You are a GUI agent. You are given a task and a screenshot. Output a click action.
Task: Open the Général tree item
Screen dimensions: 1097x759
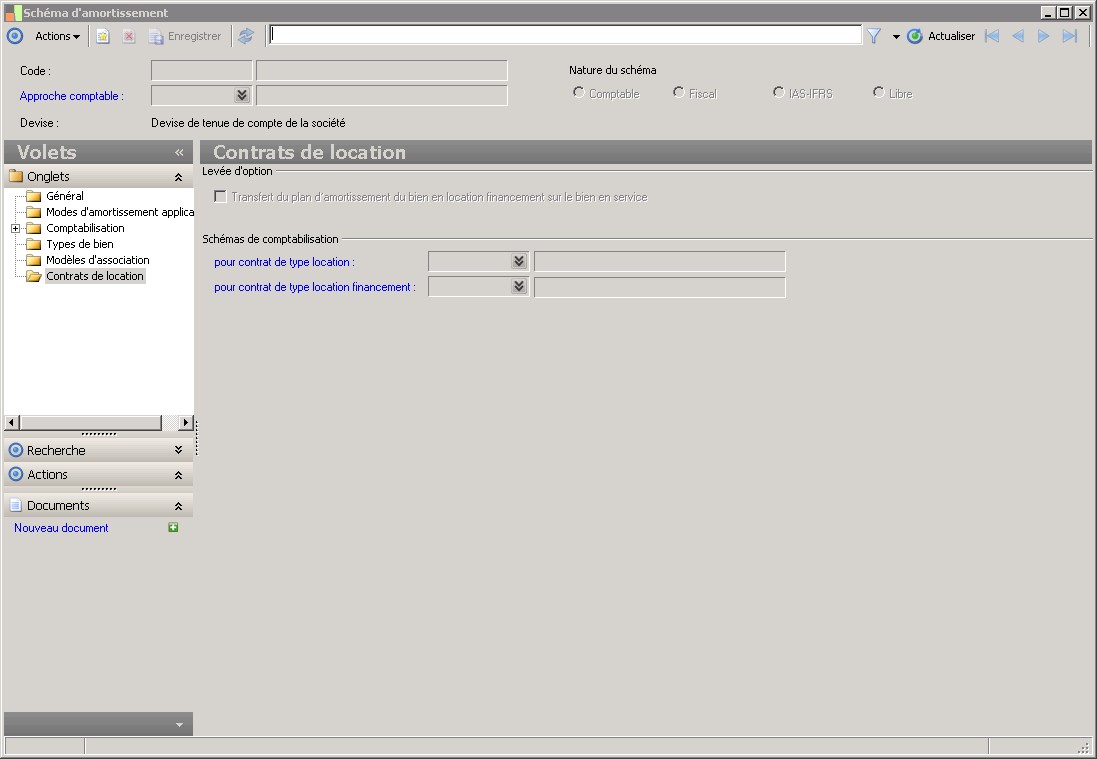click(x=65, y=197)
